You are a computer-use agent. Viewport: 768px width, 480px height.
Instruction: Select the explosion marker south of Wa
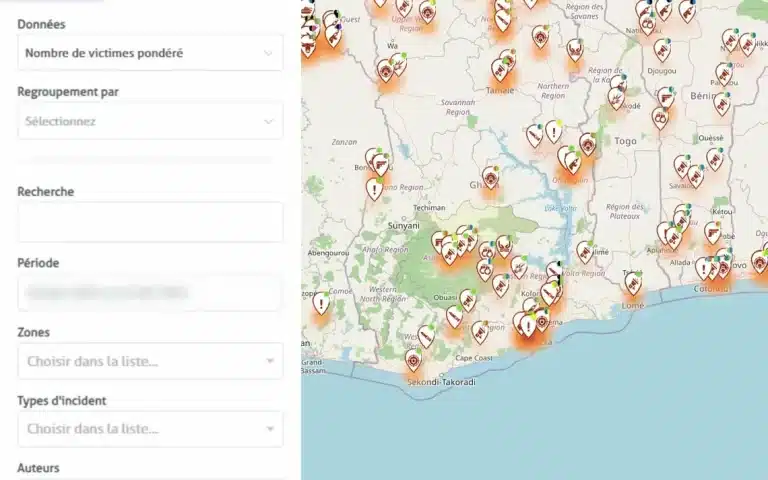click(x=399, y=64)
